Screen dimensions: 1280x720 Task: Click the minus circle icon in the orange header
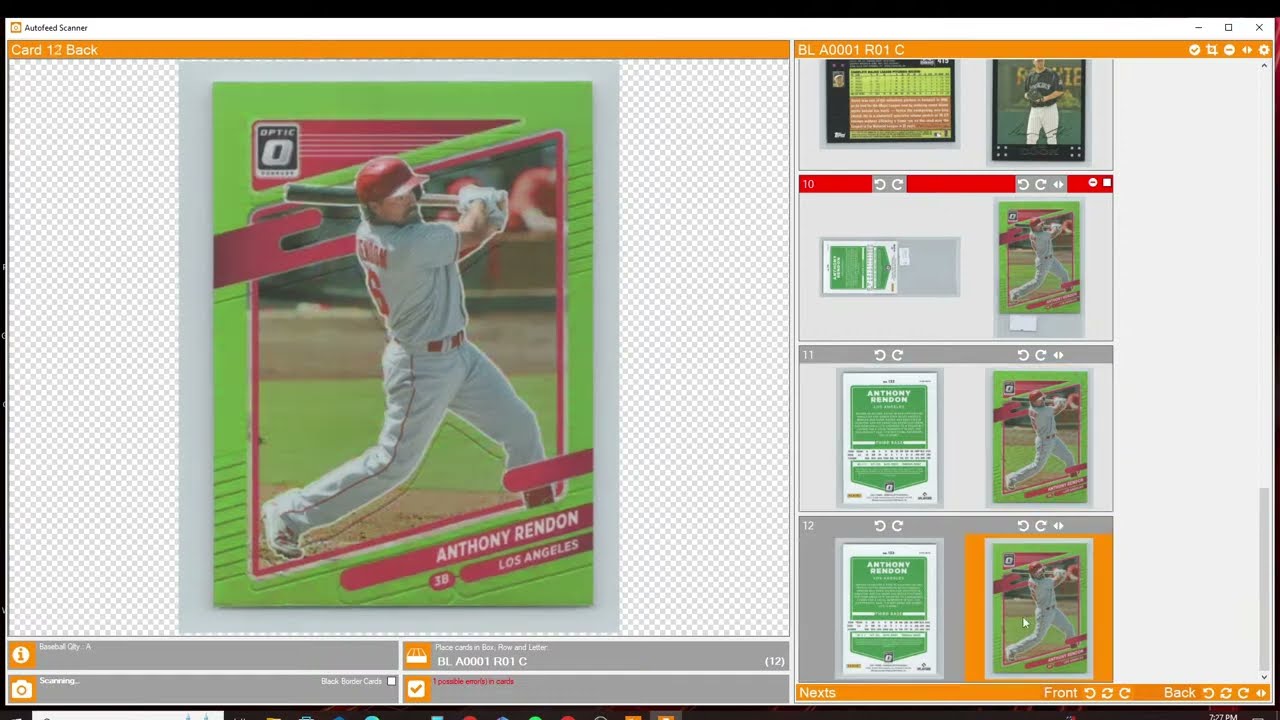pyautogui.click(x=1229, y=50)
